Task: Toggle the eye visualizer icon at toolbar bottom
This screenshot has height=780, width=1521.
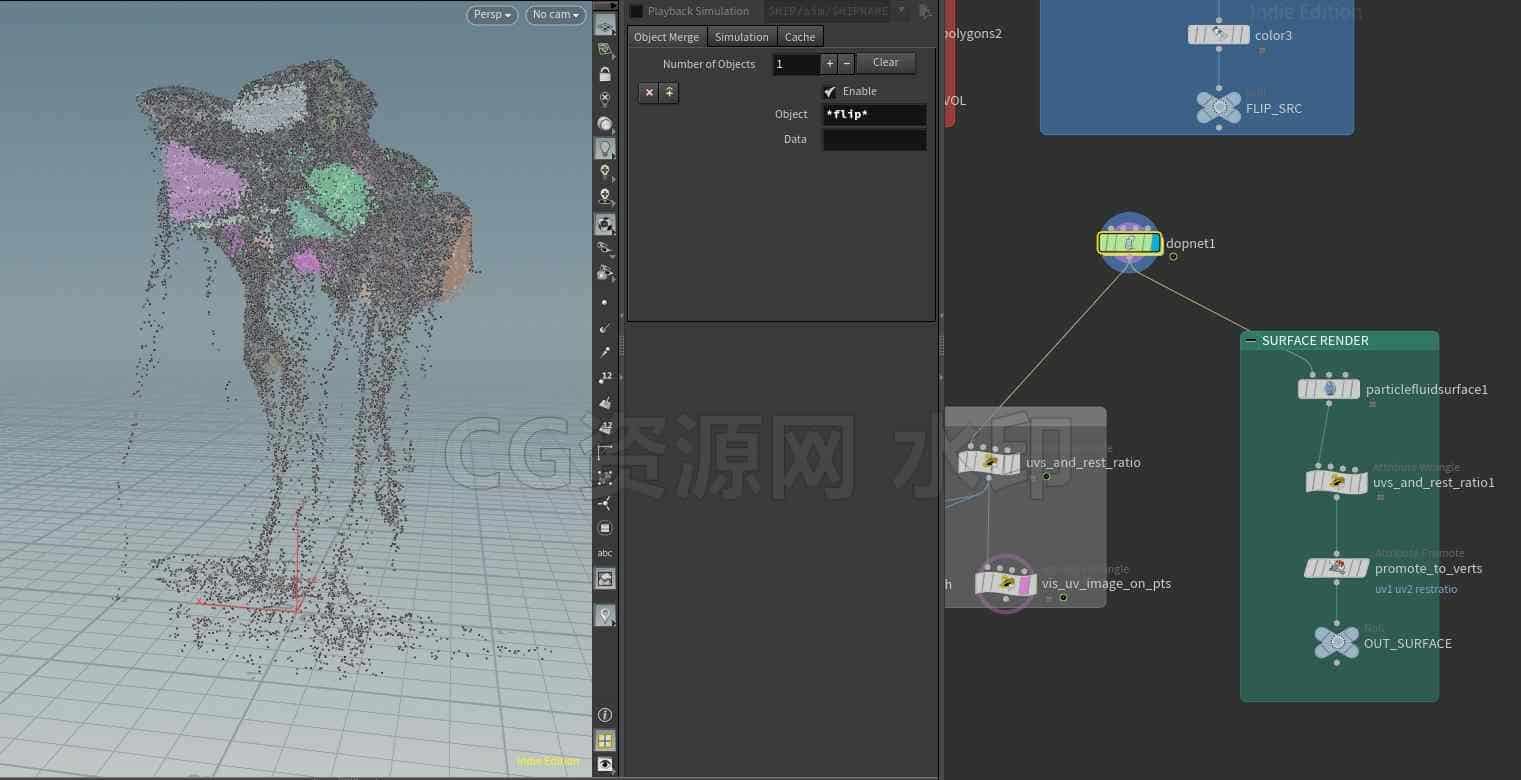Action: 605,764
